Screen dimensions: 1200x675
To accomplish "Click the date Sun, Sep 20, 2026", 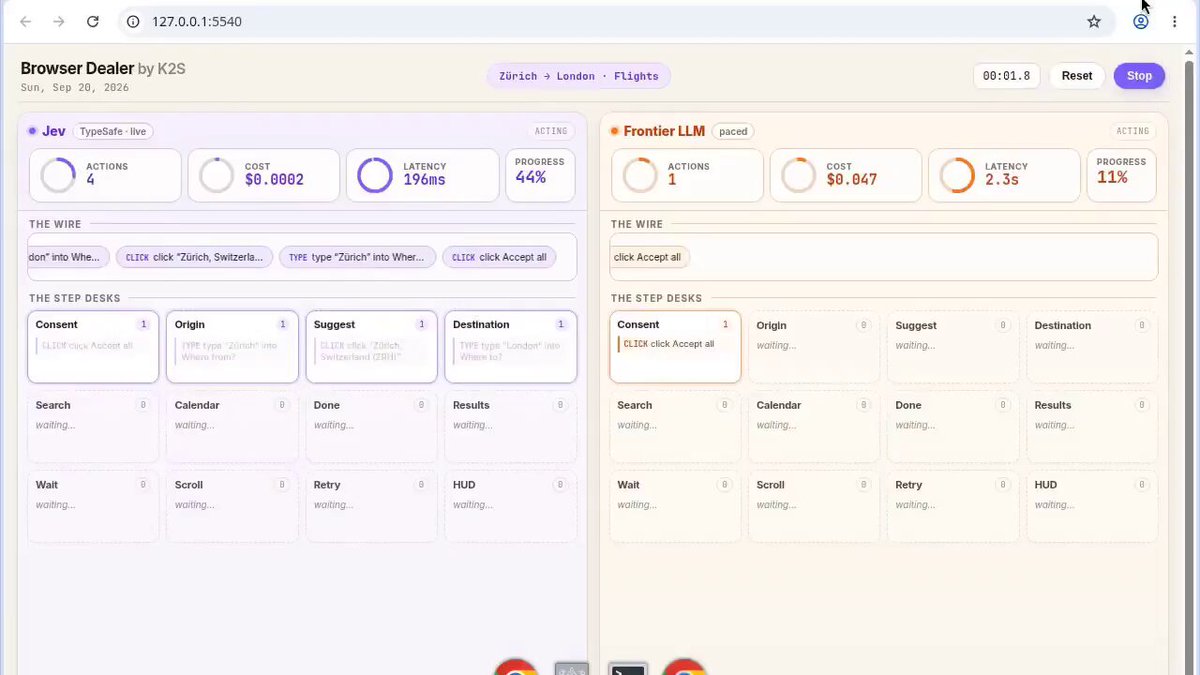I will (x=75, y=88).
